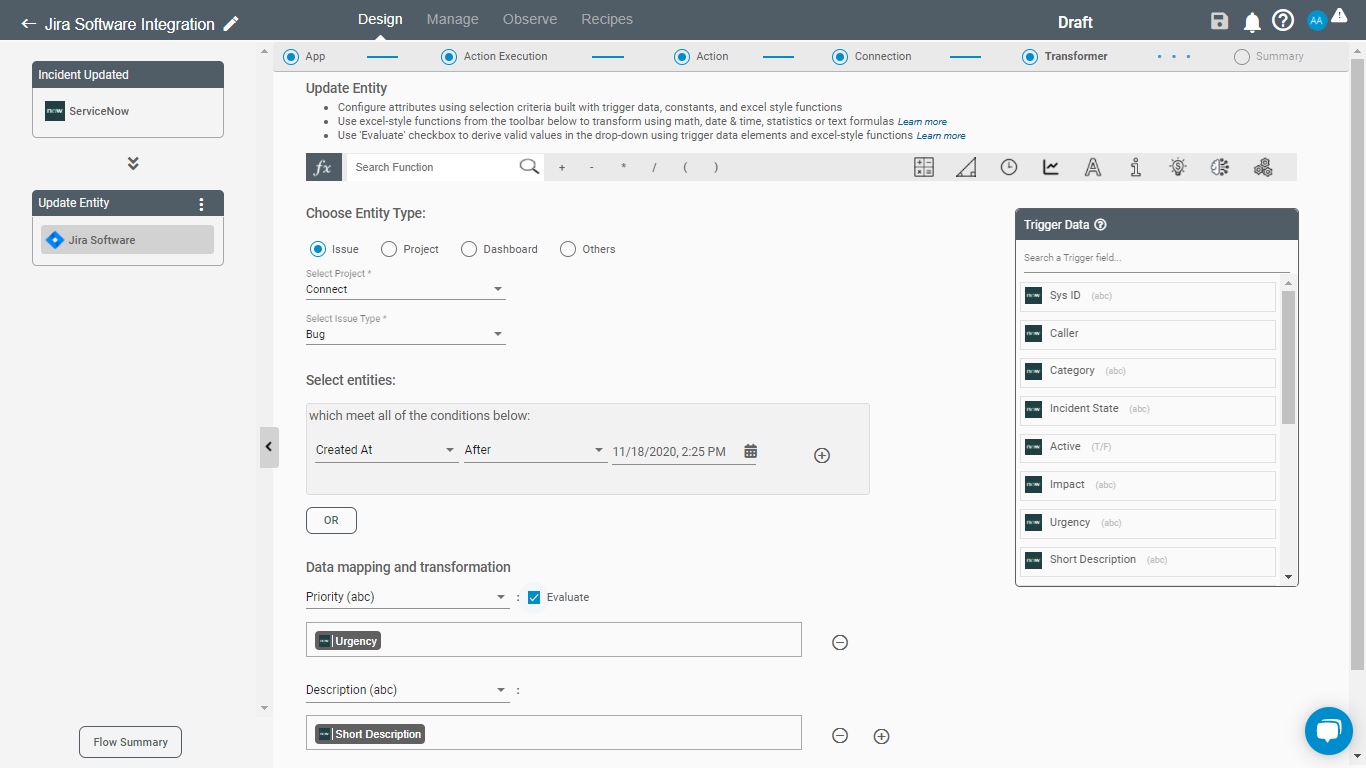Open the AA user avatar

[1317, 21]
